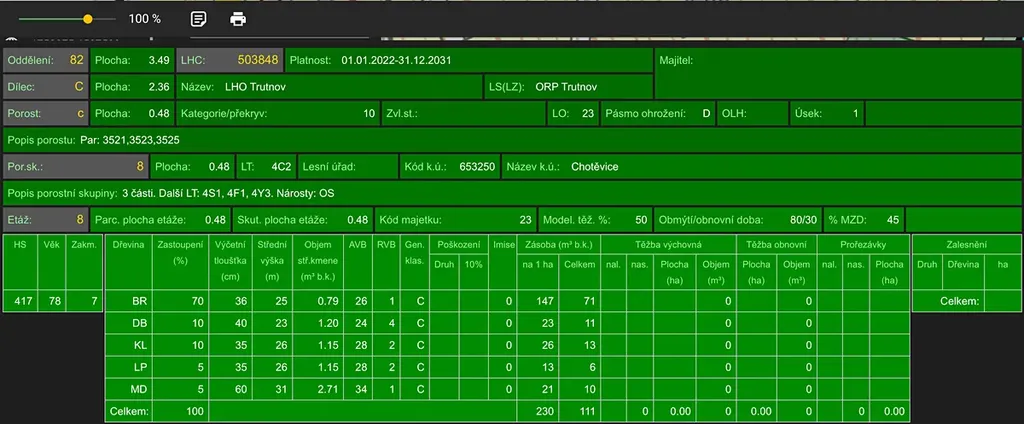Click the print icon in toolbar
1024x424 pixels.
[x=238, y=19]
